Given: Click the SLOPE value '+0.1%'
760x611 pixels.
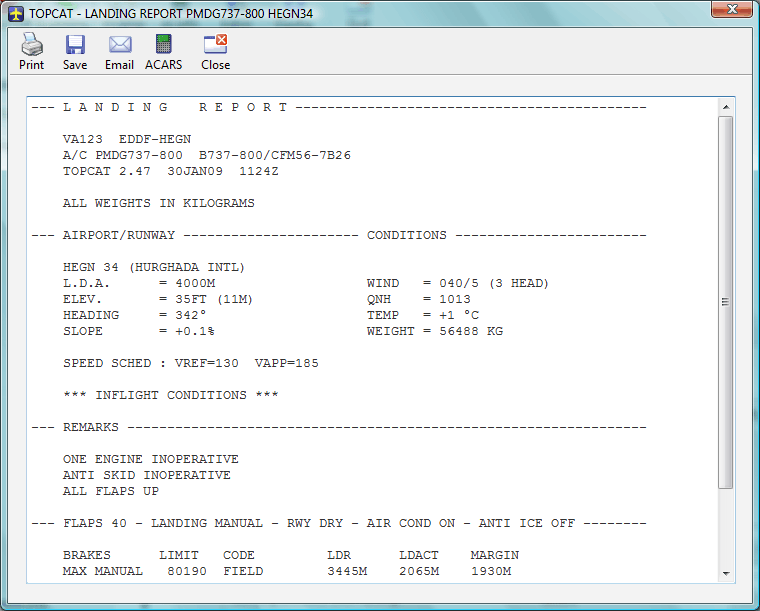Looking at the screenshot, I should 195,331.
